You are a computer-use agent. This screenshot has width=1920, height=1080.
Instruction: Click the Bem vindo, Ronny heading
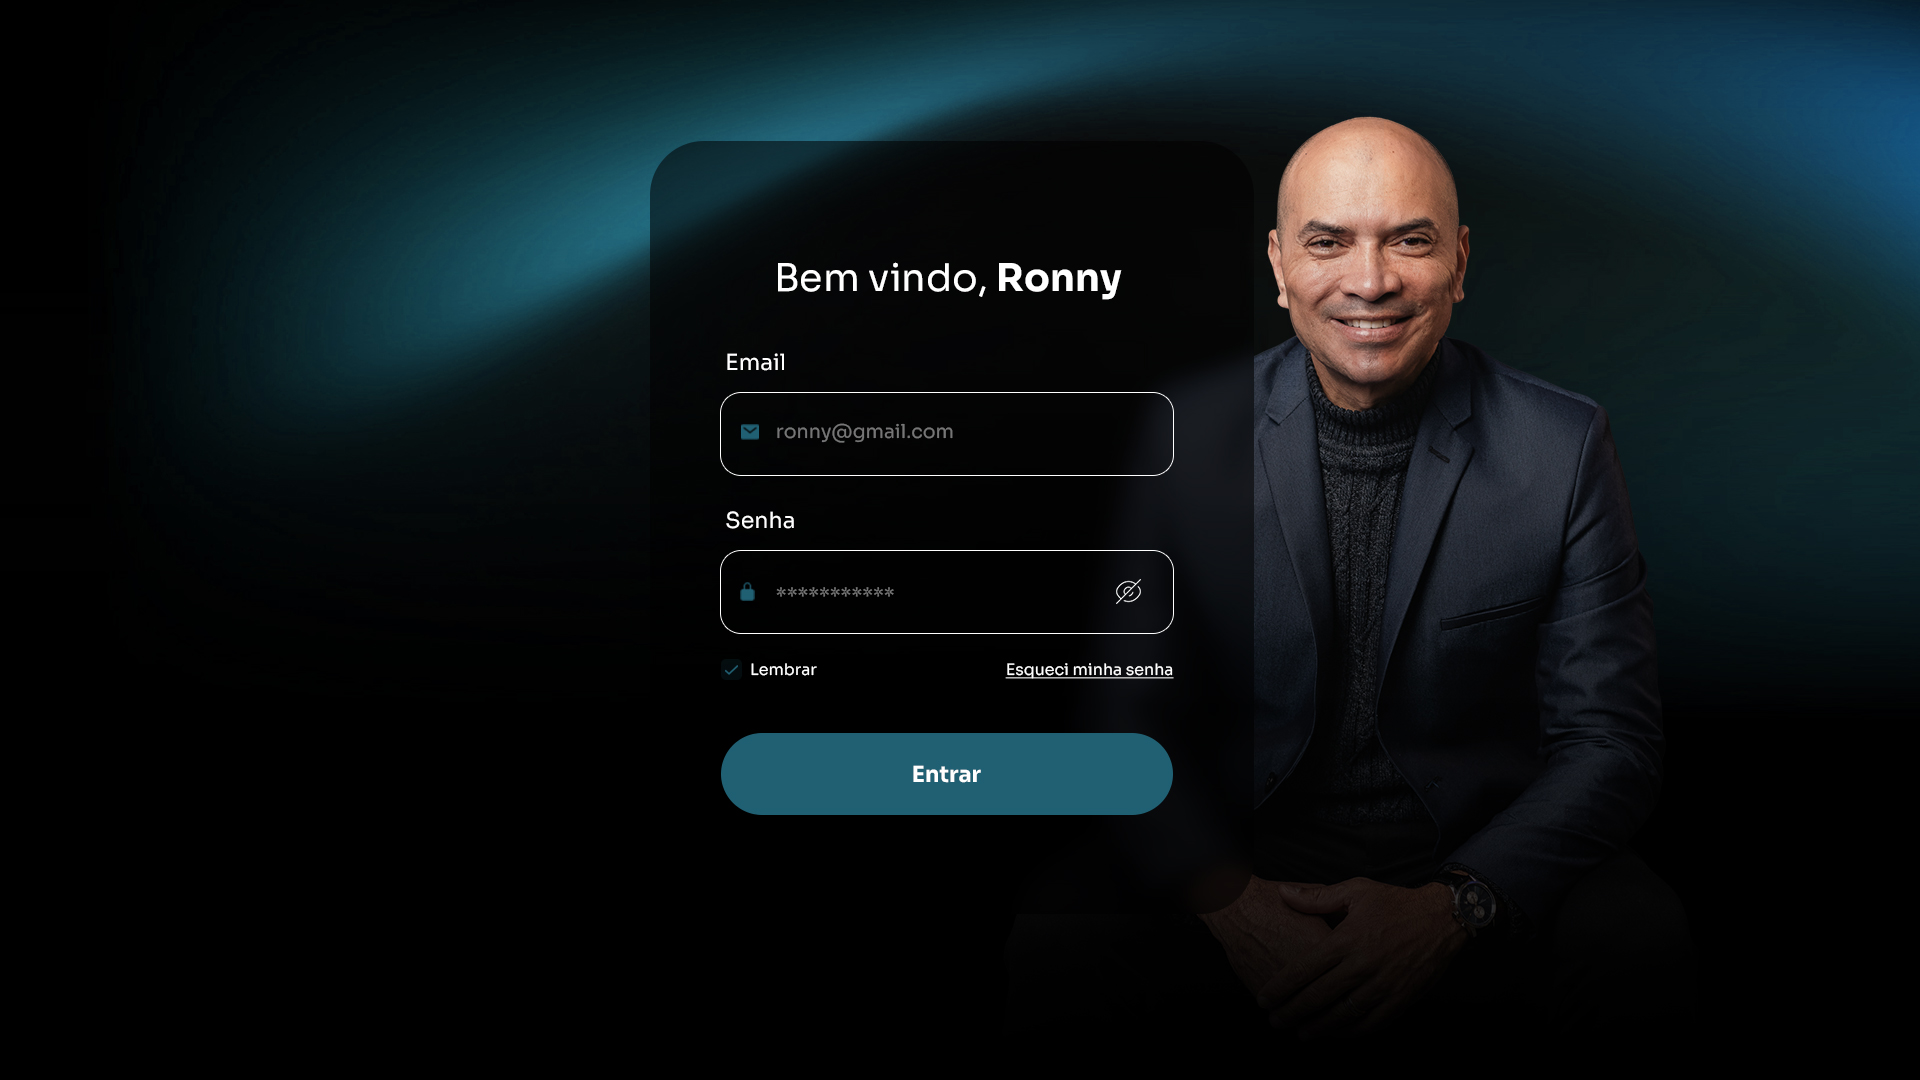pos(948,278)
